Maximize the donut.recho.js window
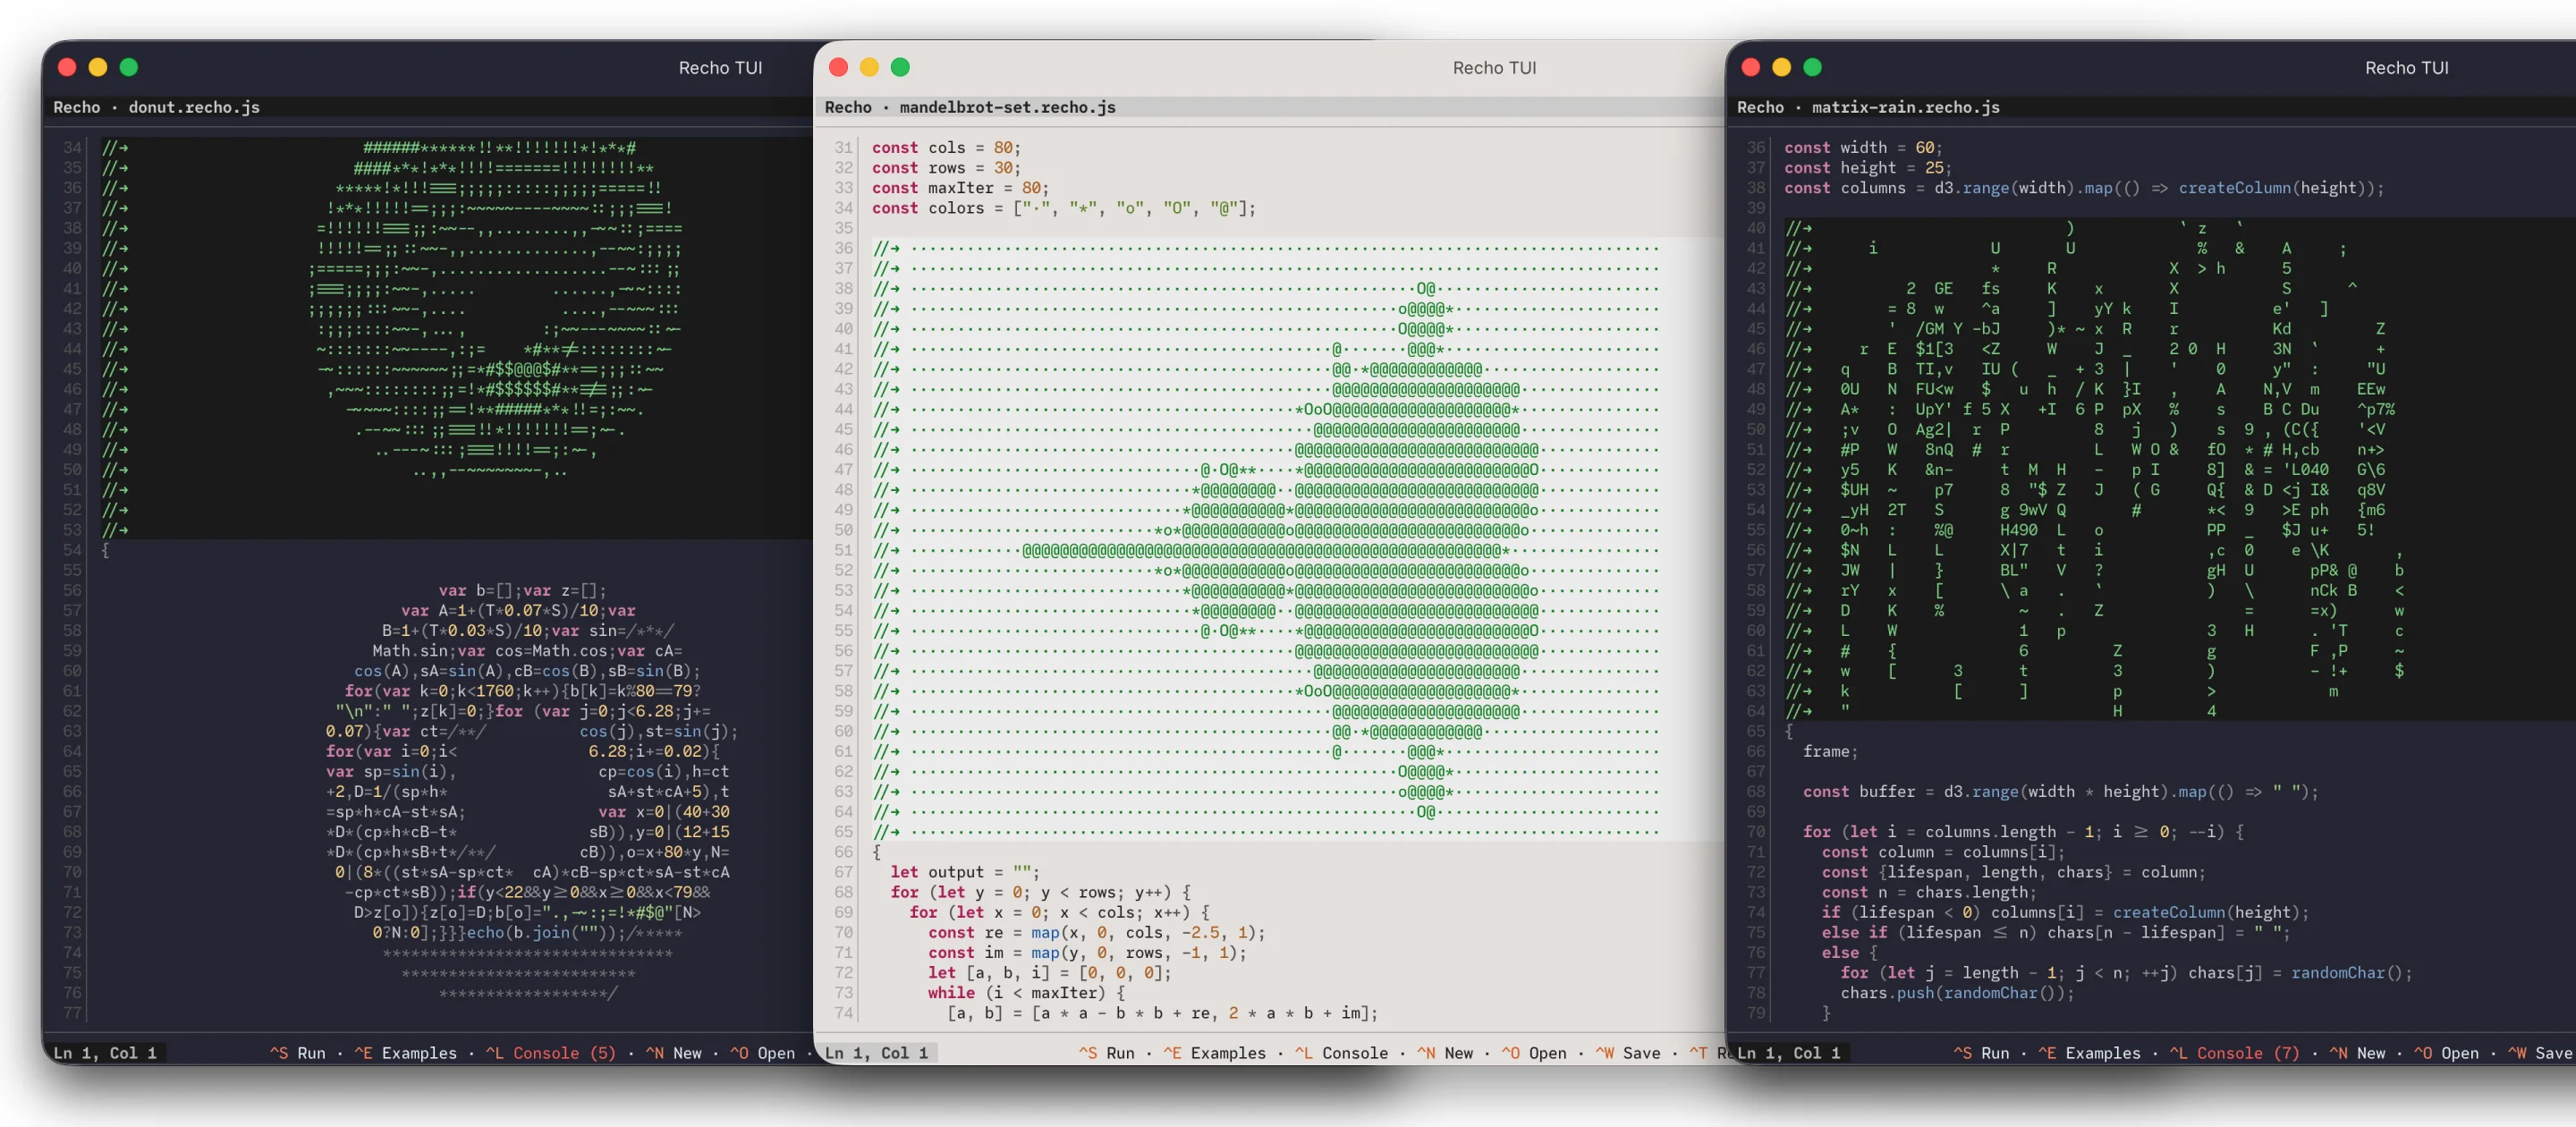 (129, 67)
